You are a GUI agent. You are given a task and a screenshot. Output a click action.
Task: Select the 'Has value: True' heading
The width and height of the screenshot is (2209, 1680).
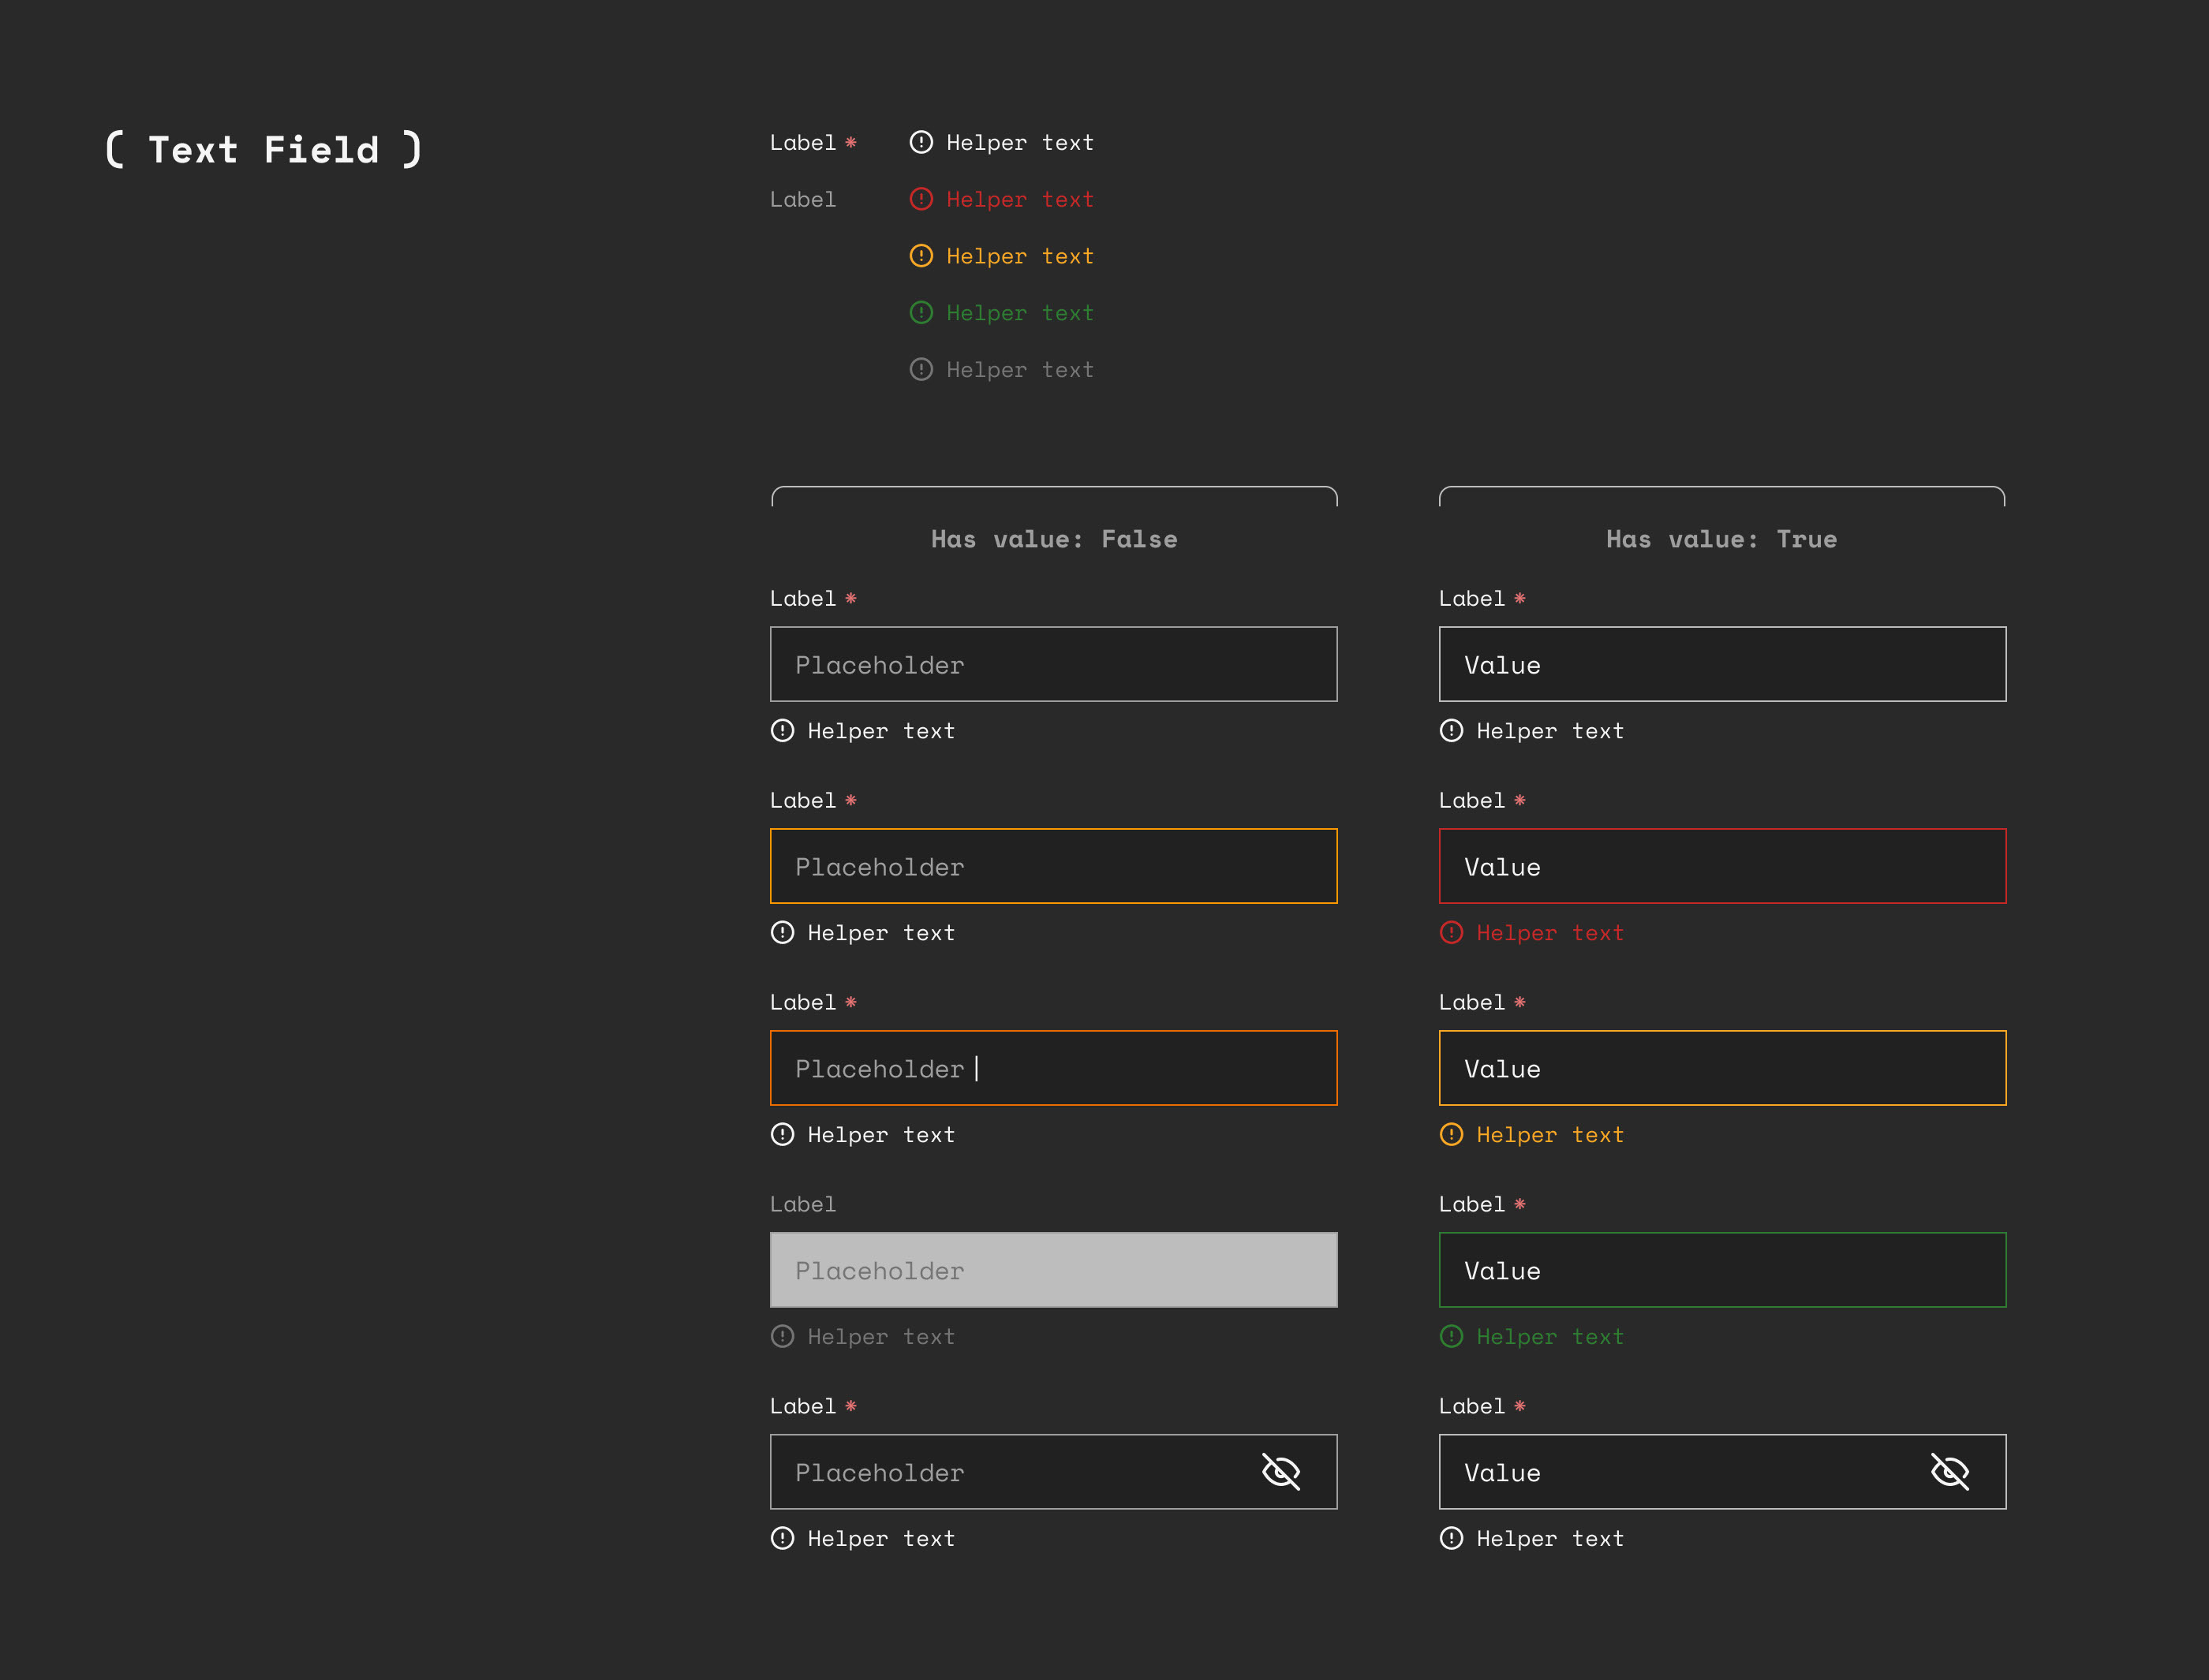coord(1721,539)
